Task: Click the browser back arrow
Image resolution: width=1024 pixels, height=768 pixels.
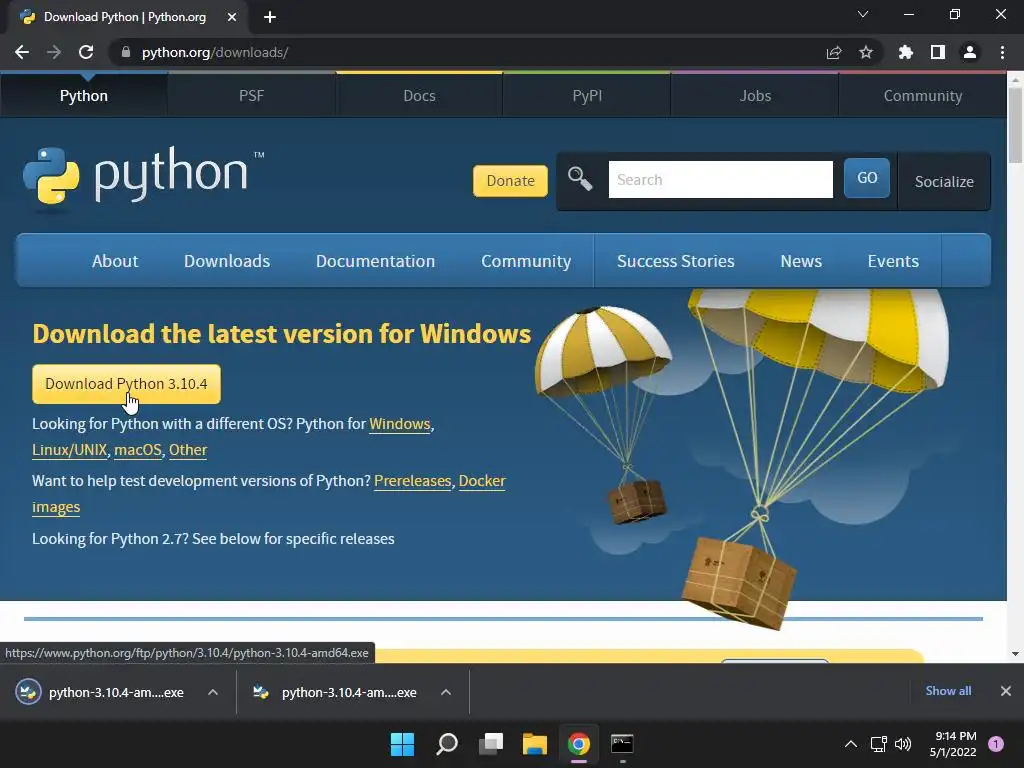Action: pos(22,52)
